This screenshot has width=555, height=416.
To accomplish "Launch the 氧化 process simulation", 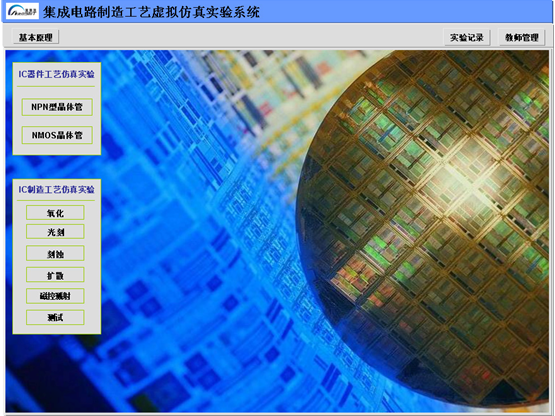I will [x=55, y=213].
